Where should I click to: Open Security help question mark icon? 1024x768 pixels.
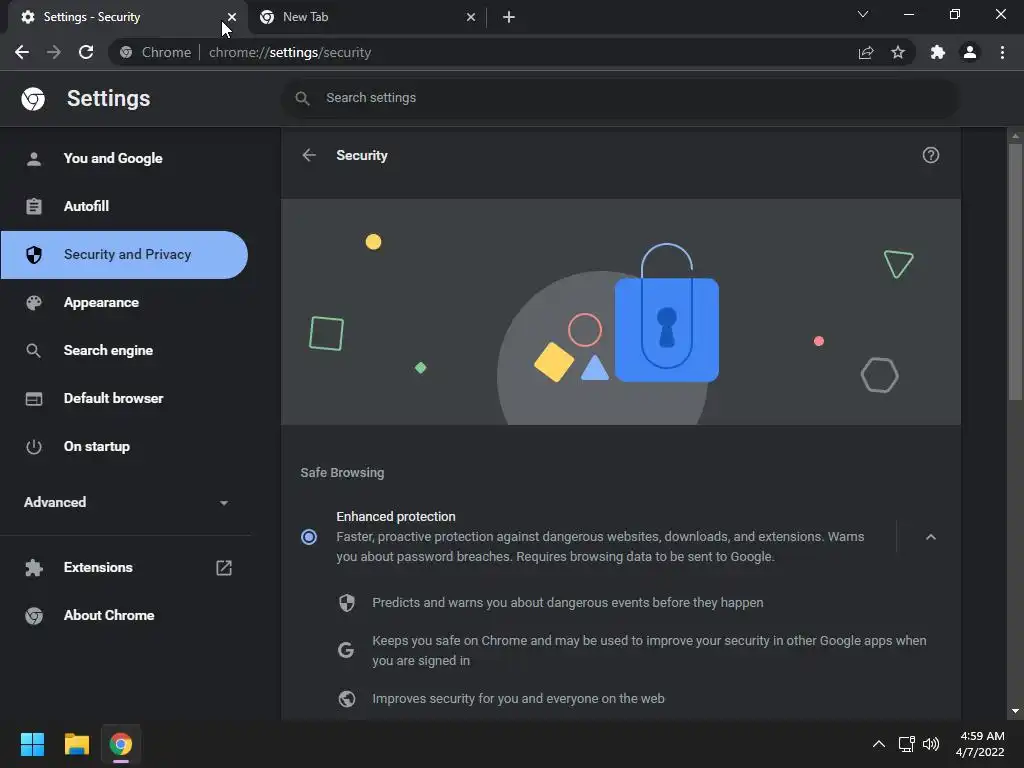click(931, 155)
